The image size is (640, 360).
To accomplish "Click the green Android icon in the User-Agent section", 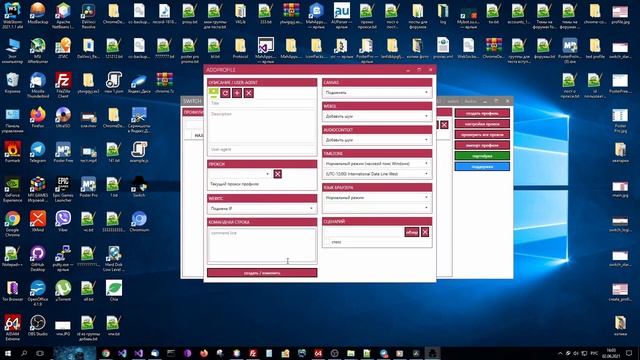I will (213, 93).
